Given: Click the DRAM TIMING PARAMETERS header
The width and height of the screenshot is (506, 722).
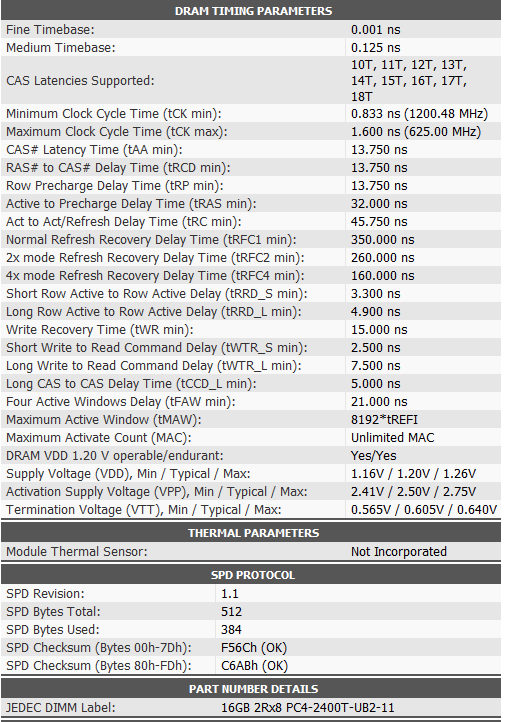Looking at the screenshot, I should tap(253, 11).
